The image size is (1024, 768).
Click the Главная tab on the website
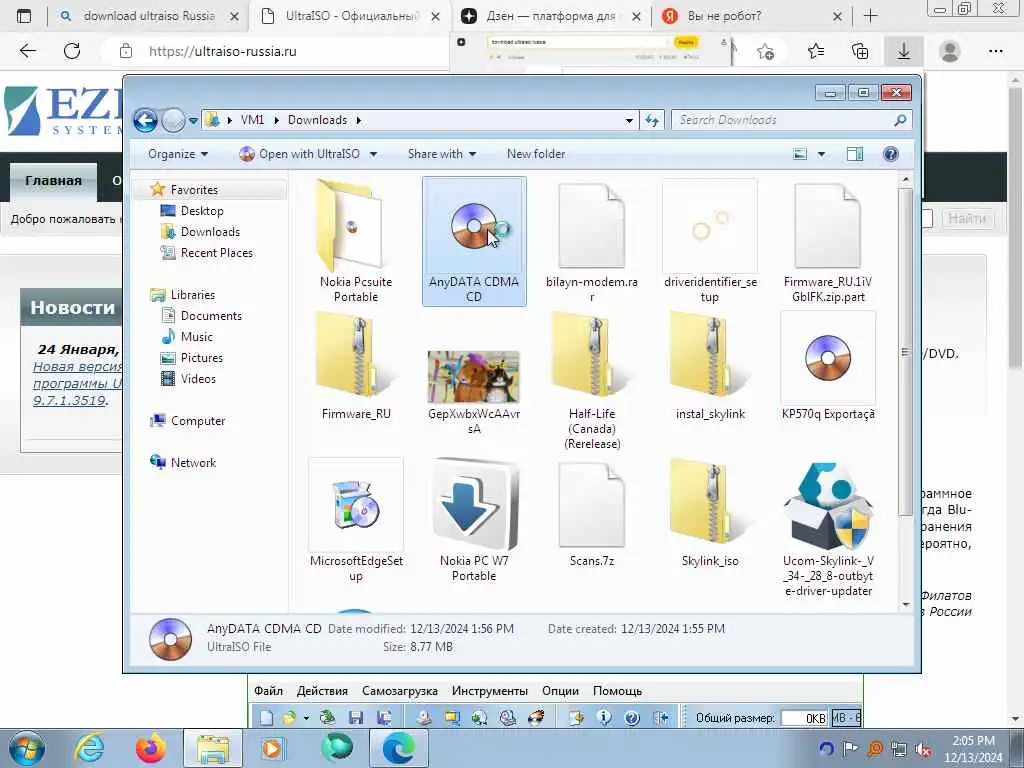pos(54,181)
